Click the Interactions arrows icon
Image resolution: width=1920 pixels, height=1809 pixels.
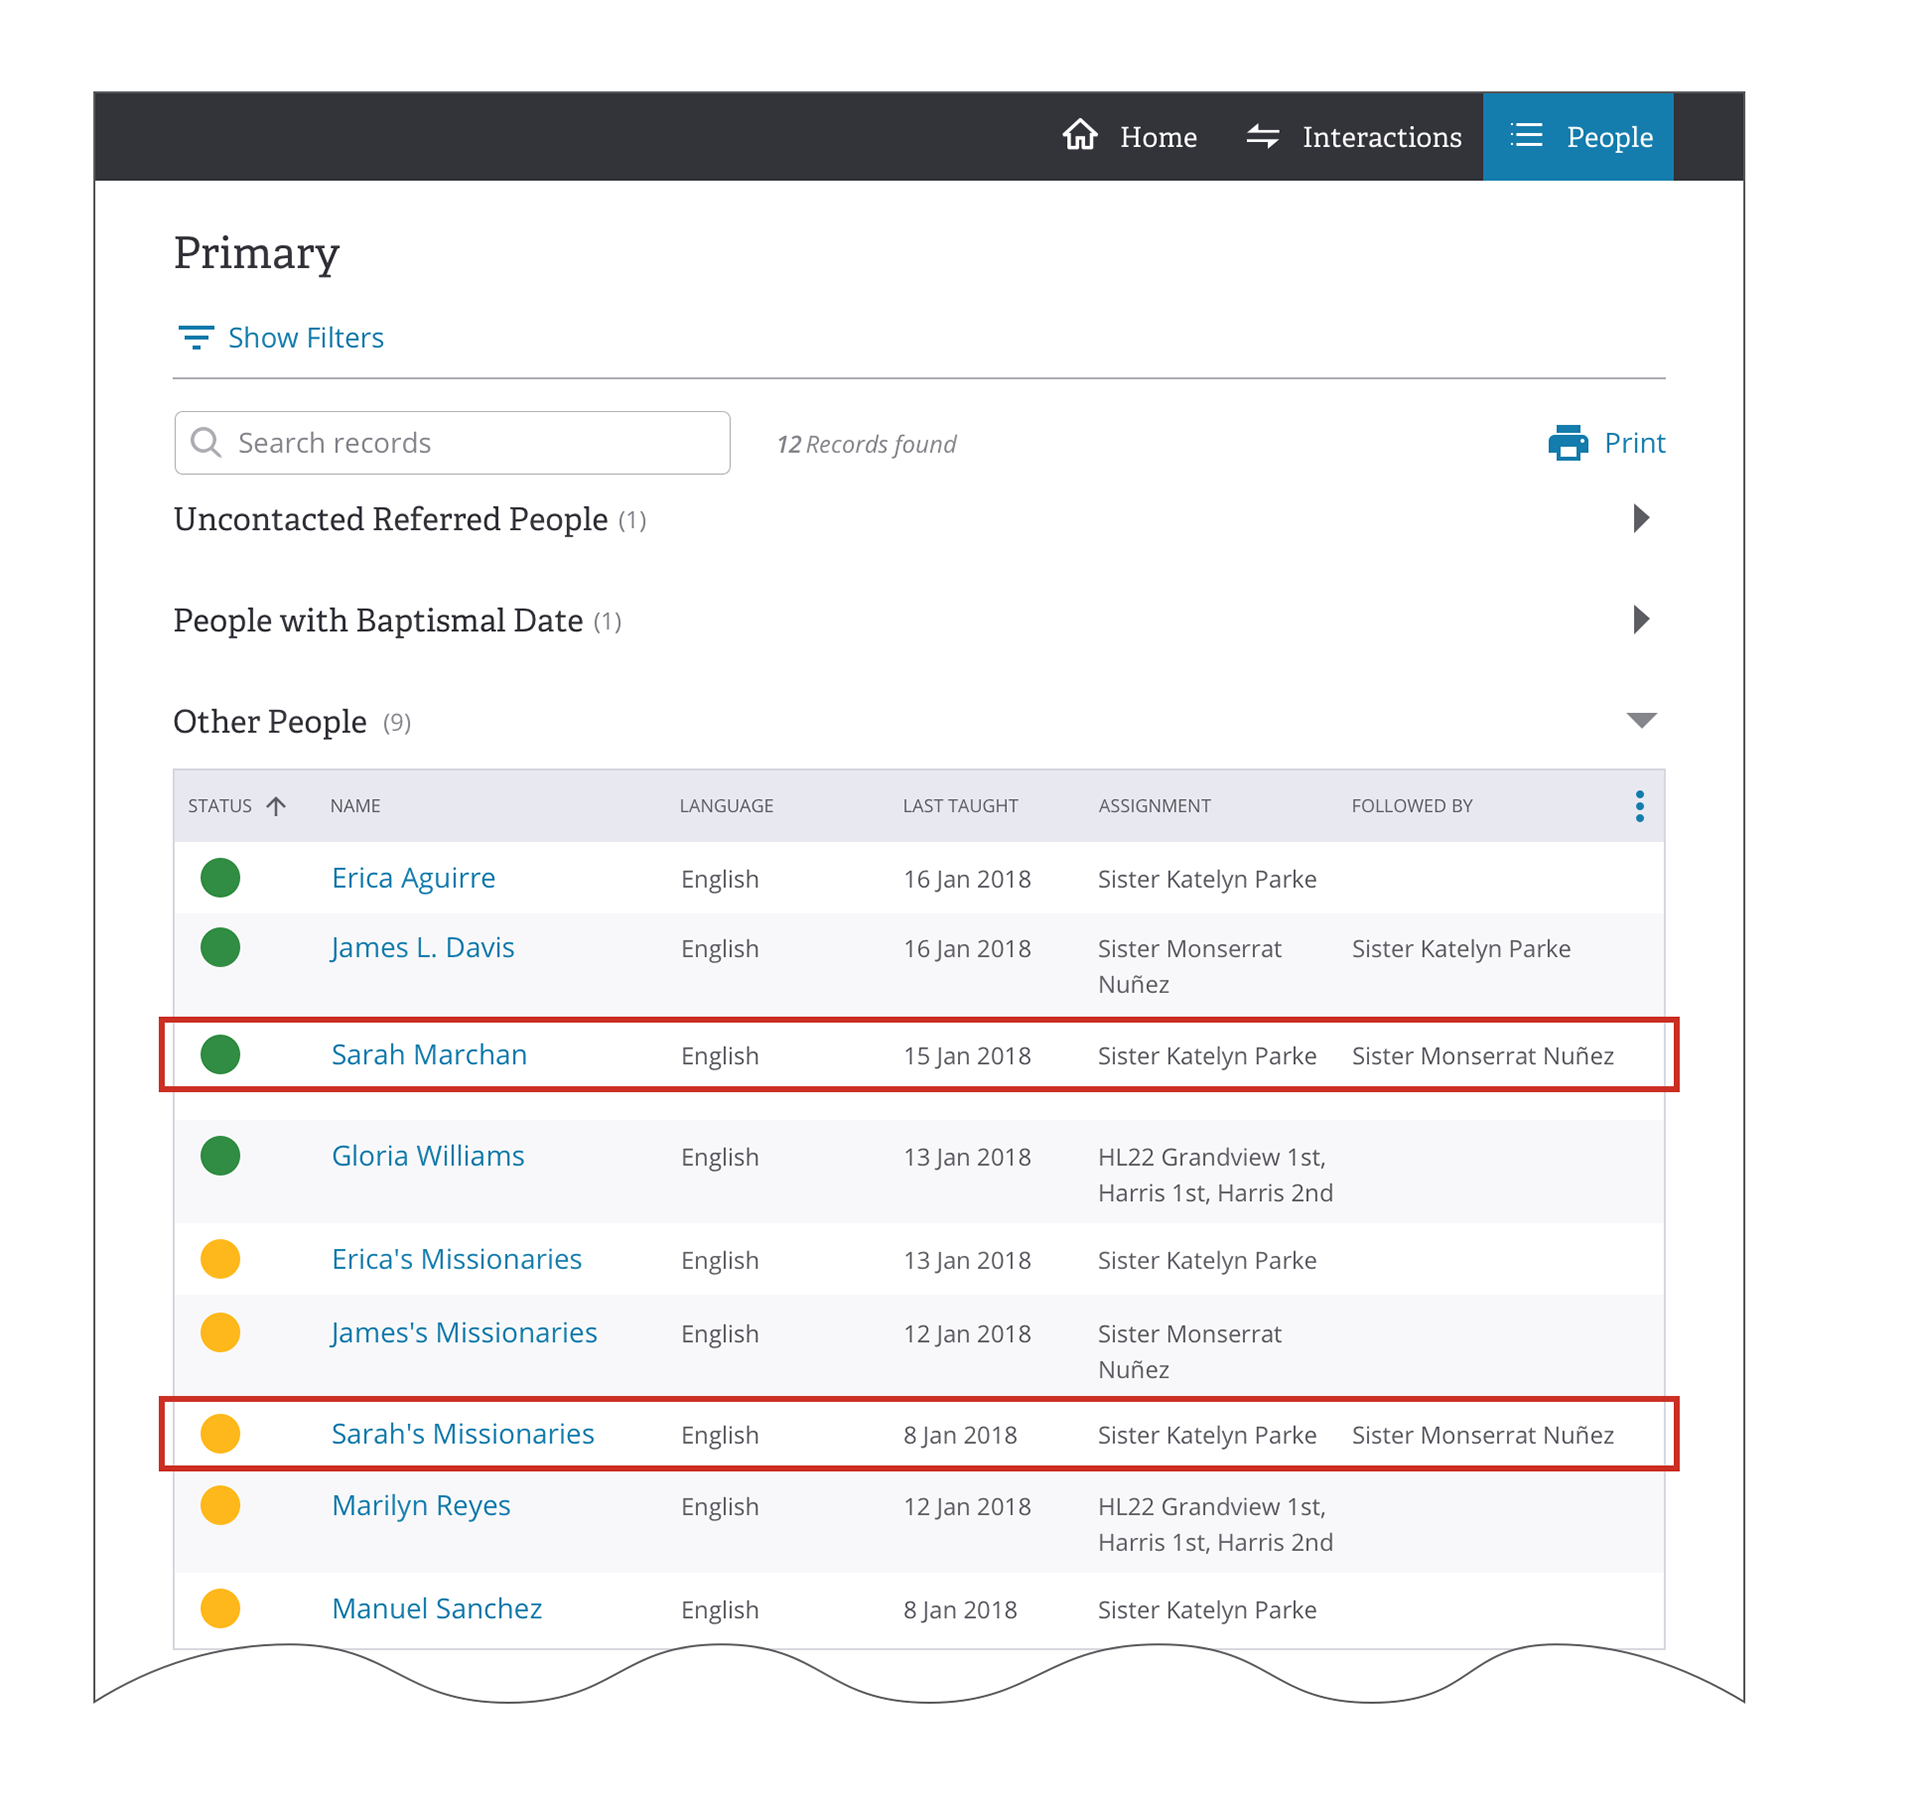(1263, 136)
